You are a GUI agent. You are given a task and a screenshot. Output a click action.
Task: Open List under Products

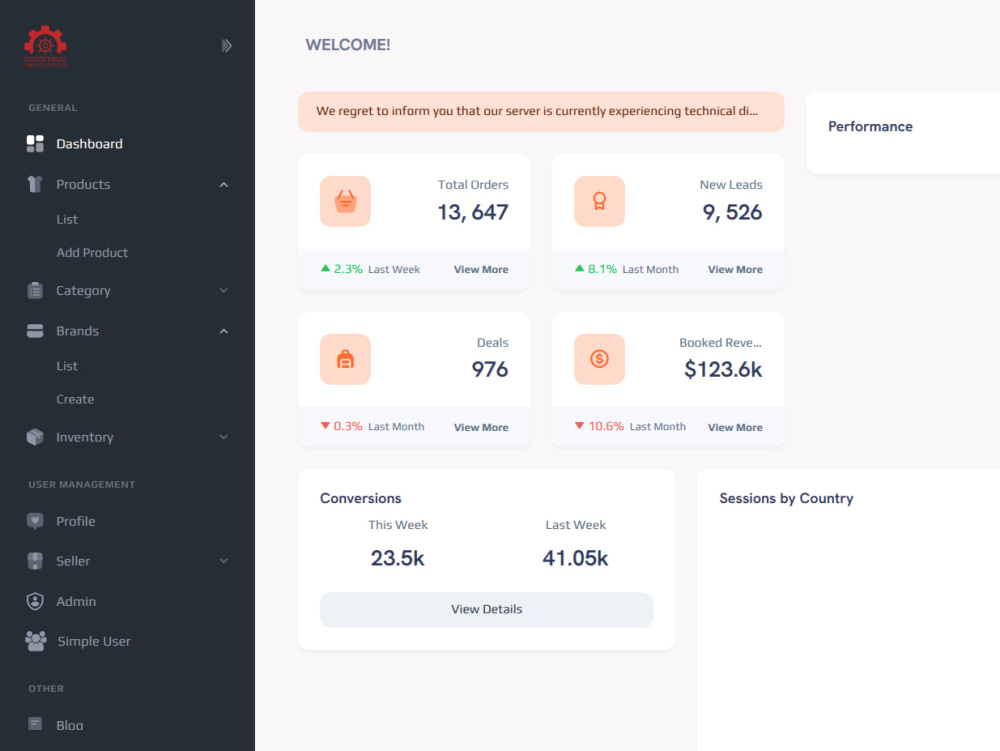pyautogui.click(x=67, y=219)
